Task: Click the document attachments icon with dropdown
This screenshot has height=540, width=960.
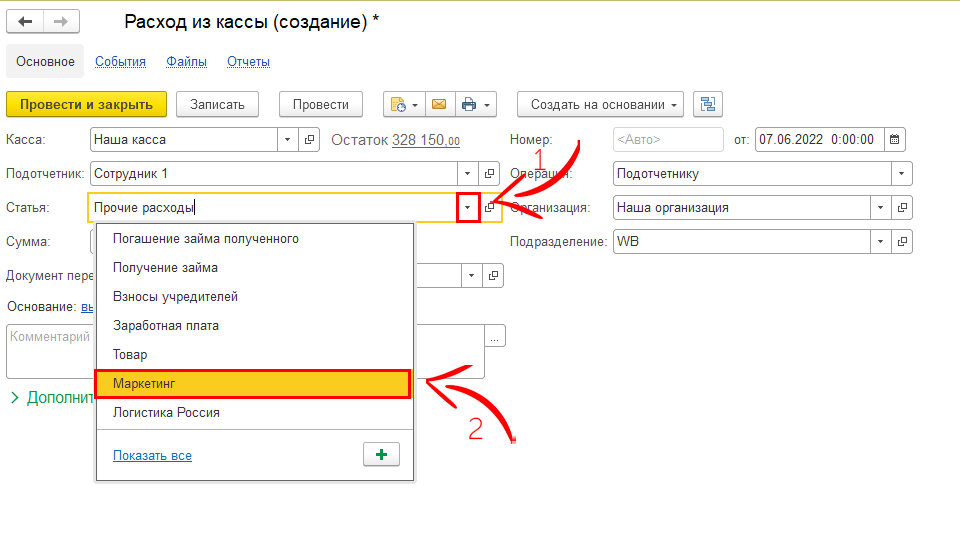Action: pos(404,104)
